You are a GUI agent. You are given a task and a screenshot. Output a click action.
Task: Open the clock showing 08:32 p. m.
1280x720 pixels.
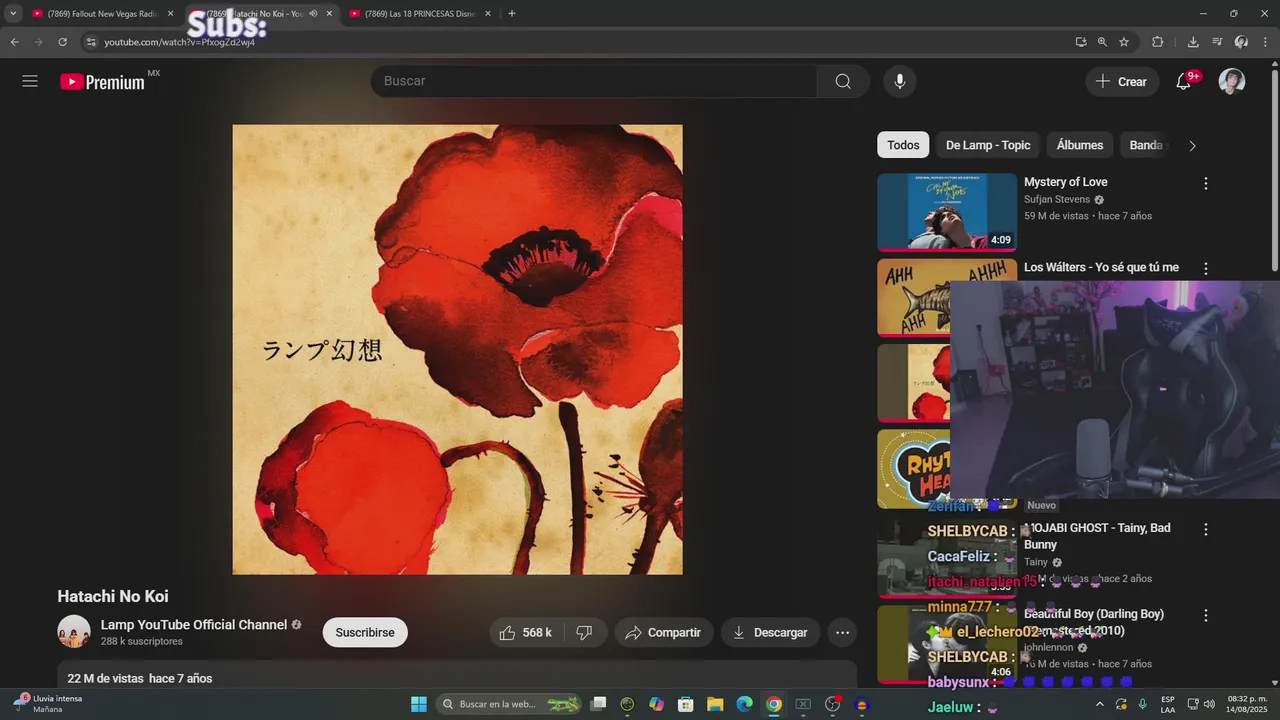(x=1247, y=704)
